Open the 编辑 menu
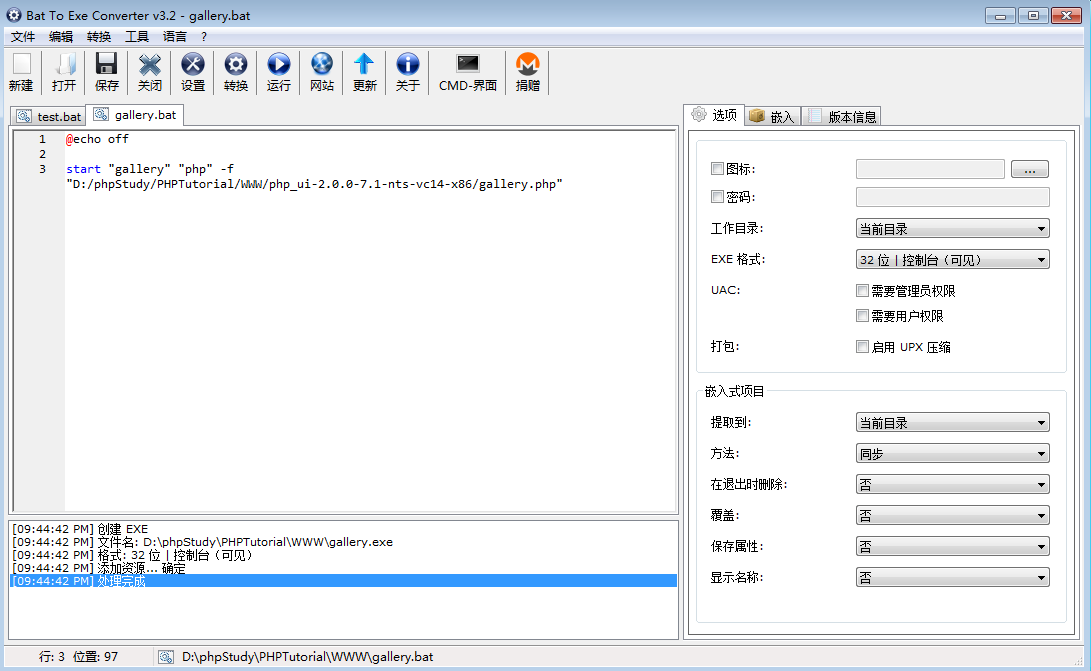1091x671 pixels. tap(61, 37)
